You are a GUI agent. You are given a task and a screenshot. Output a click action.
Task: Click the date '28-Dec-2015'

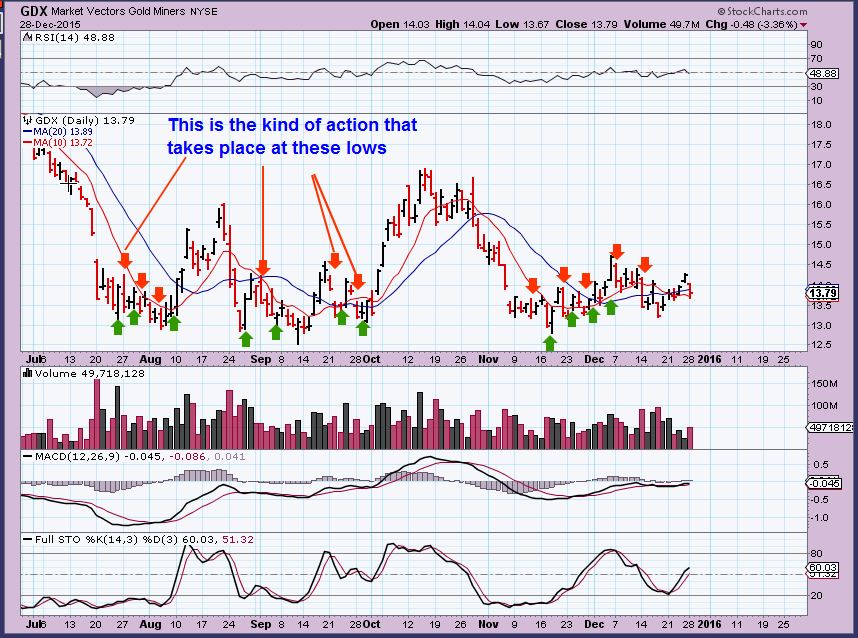click(x=50, y=25)
